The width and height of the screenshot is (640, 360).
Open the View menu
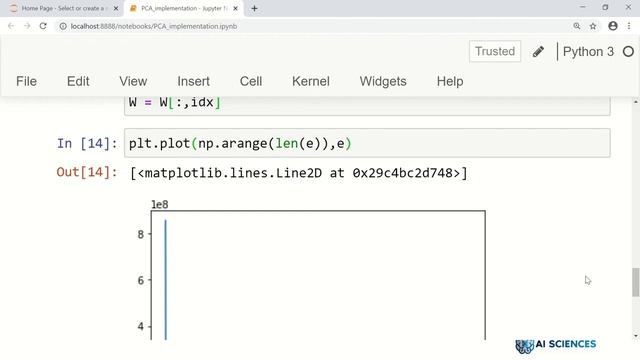133,81
